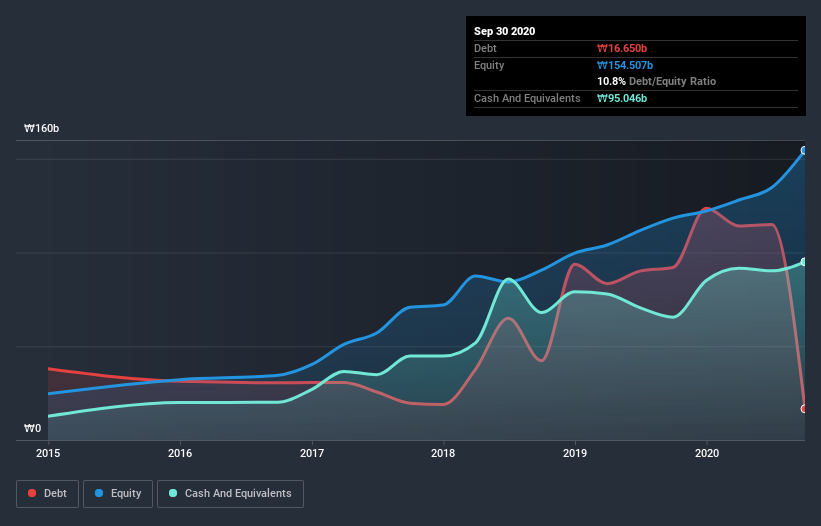Click the red Debt legend dot
This screenshot has height=526, width=821.
(x=32, y=493)
